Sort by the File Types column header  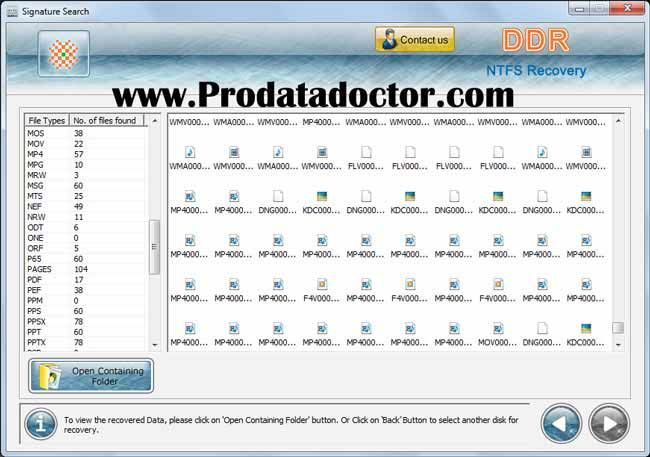46,120
